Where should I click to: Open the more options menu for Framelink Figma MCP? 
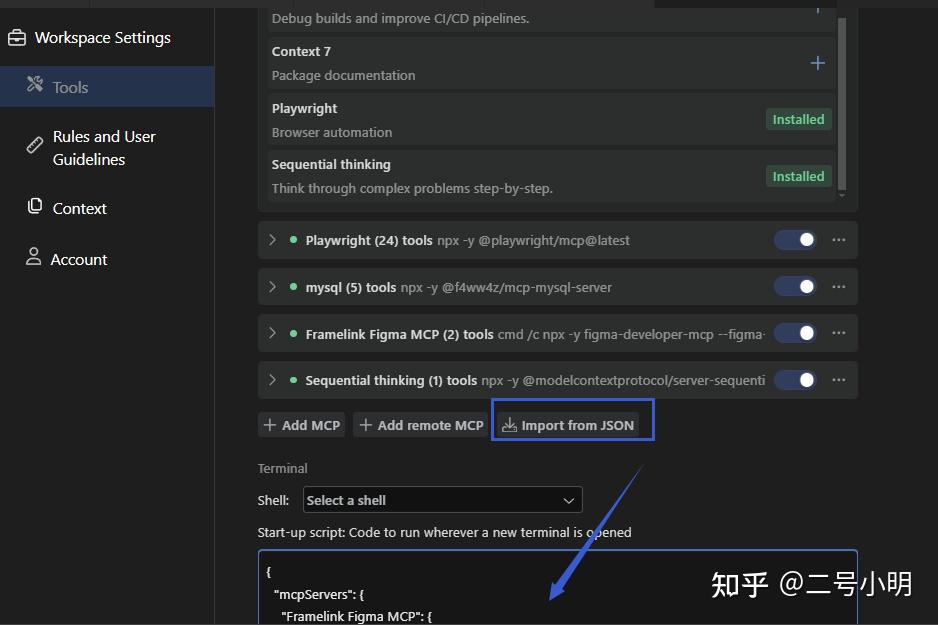click(x=839, y=333)
